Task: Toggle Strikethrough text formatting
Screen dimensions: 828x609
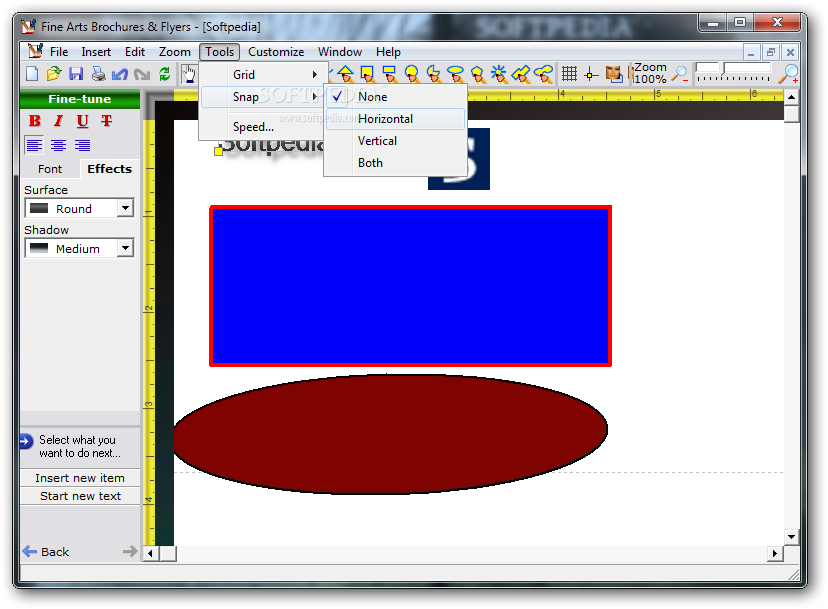Action: coord(107,121)
